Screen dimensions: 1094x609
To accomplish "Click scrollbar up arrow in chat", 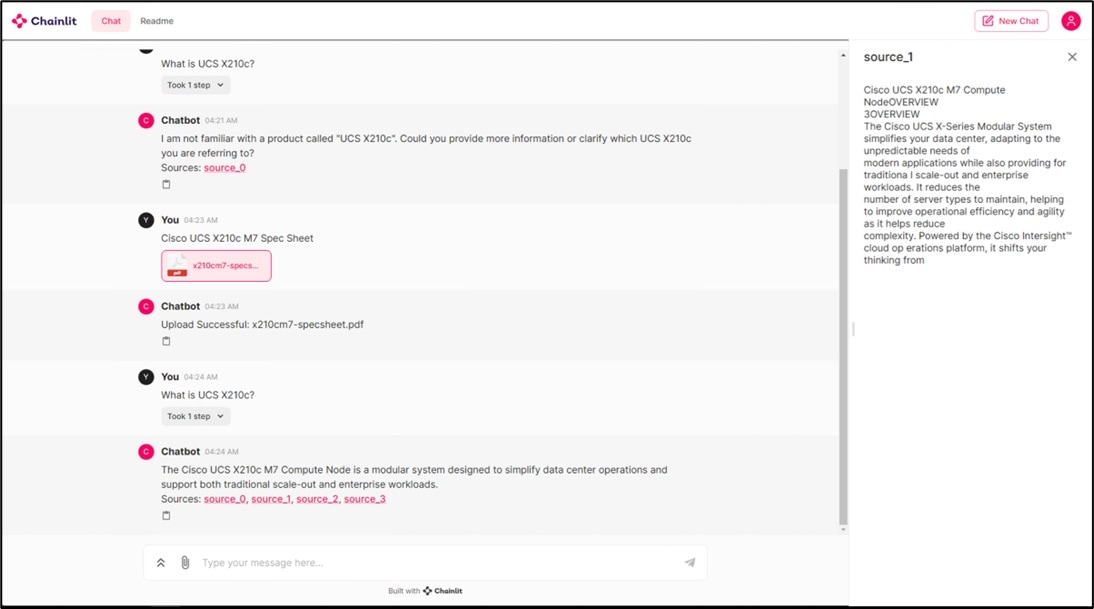I will click(843, 55).
